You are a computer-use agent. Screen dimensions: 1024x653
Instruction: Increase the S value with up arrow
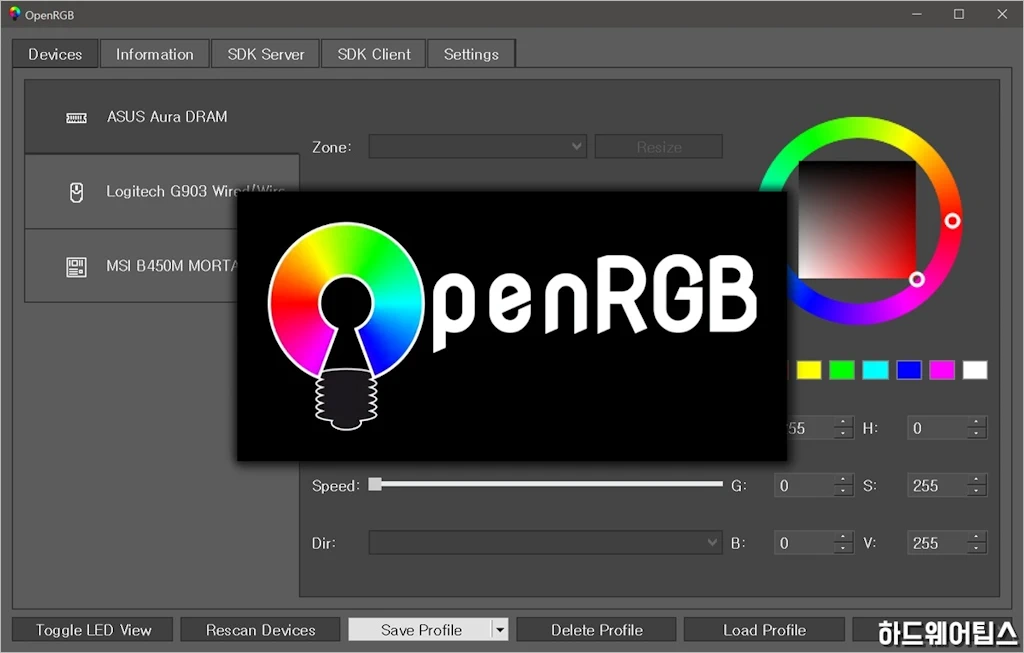click(976, 480)
